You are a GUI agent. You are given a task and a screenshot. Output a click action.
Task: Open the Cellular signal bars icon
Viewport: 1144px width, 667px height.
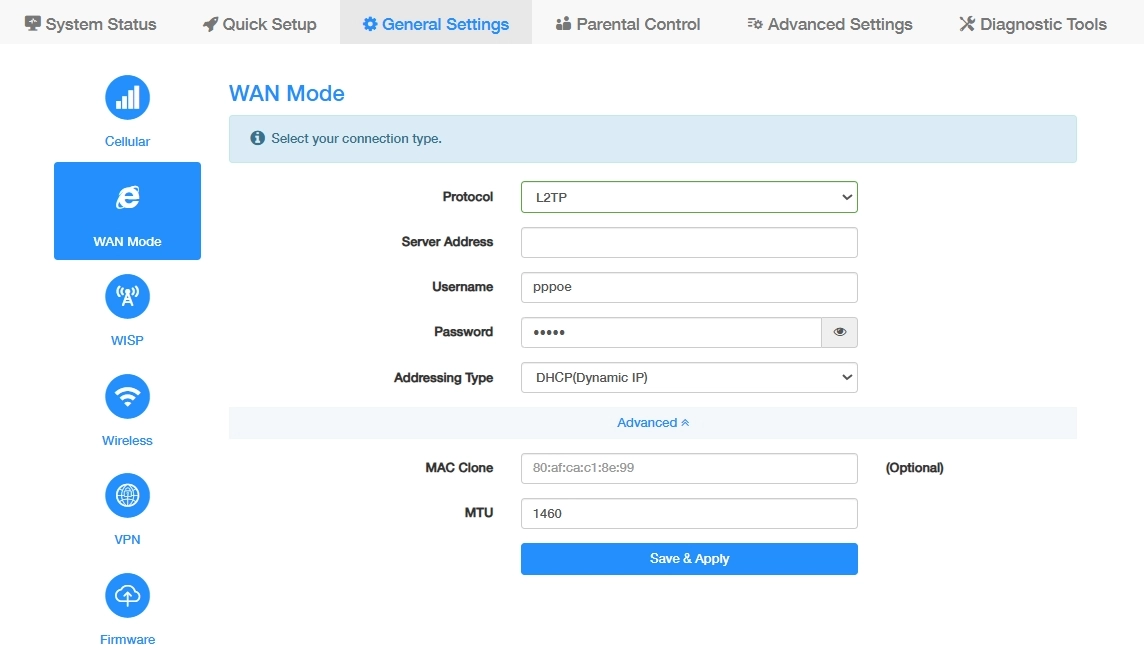127,98
